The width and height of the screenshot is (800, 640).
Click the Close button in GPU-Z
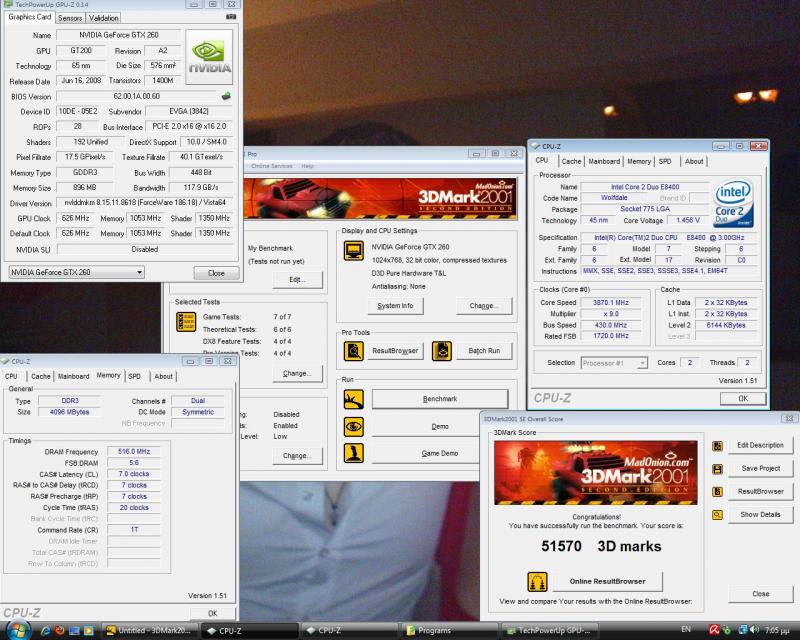pos(216,273)
